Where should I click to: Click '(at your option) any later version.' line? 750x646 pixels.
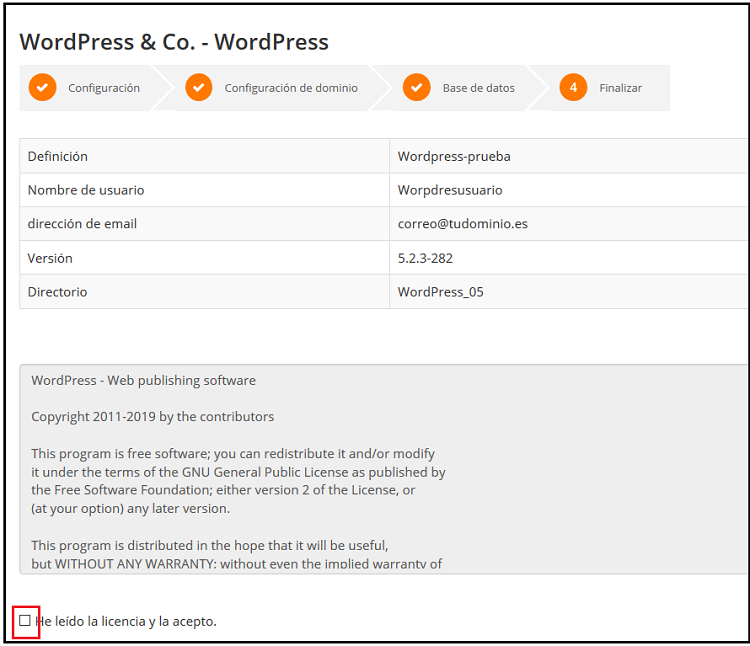131,508
